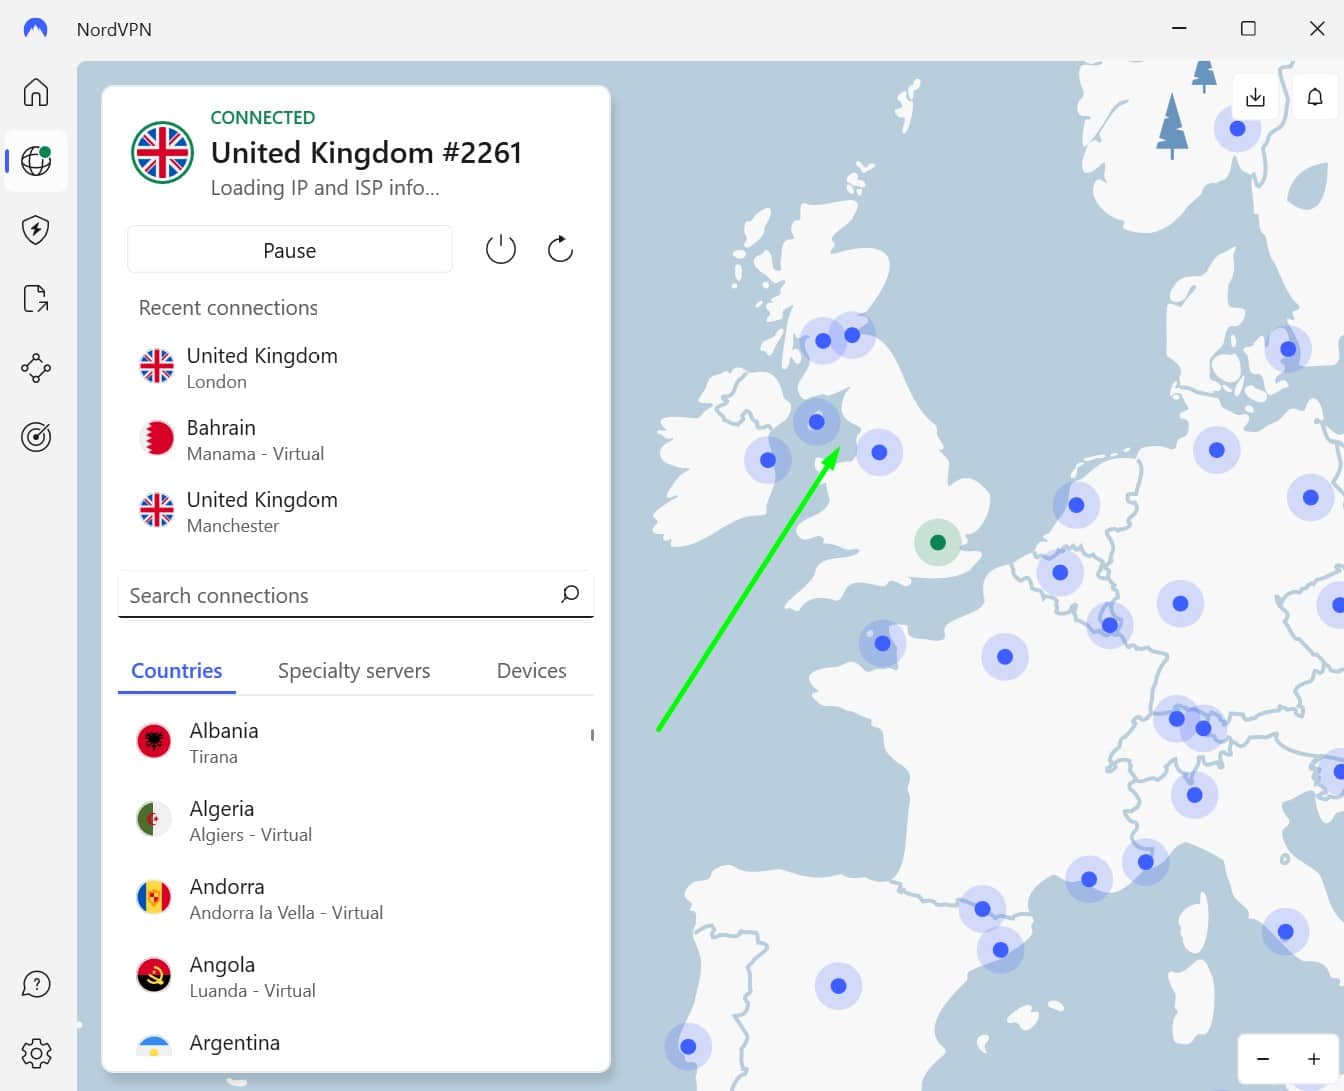The image size is (1344, 1091).
Task: Connect to recent United Kingdom Manchester
Action: coord(356,511)
